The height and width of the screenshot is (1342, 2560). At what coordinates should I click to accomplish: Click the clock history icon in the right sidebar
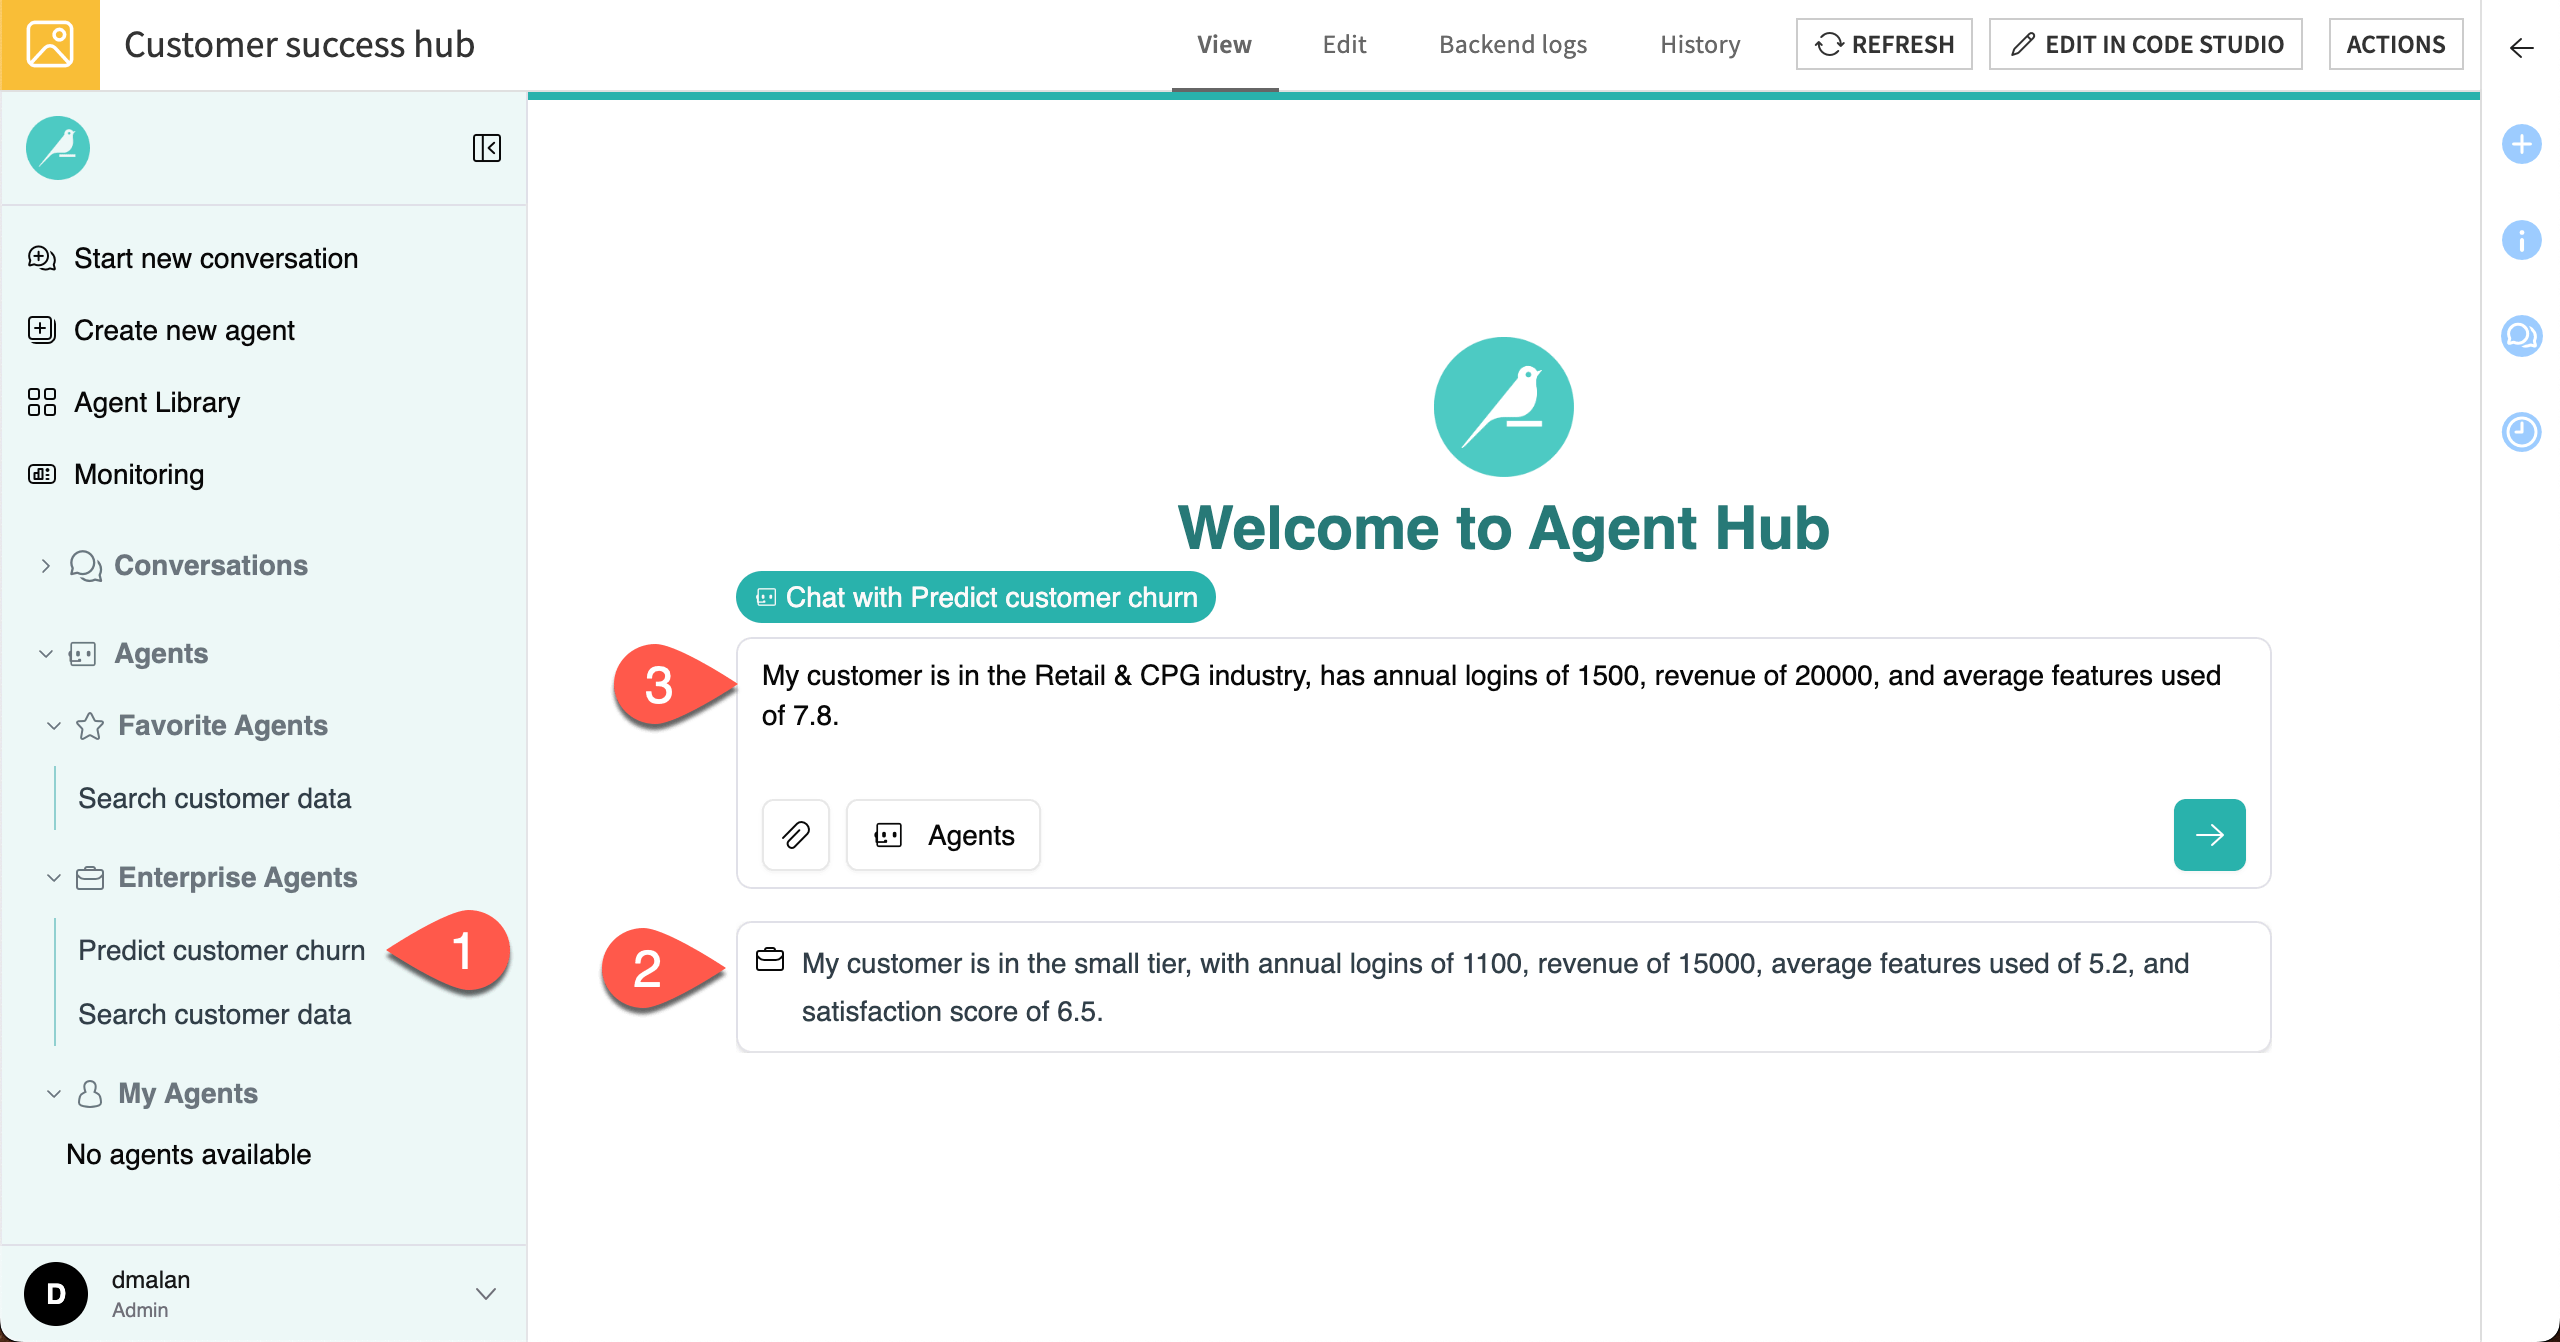click(x=2522, y=432)
